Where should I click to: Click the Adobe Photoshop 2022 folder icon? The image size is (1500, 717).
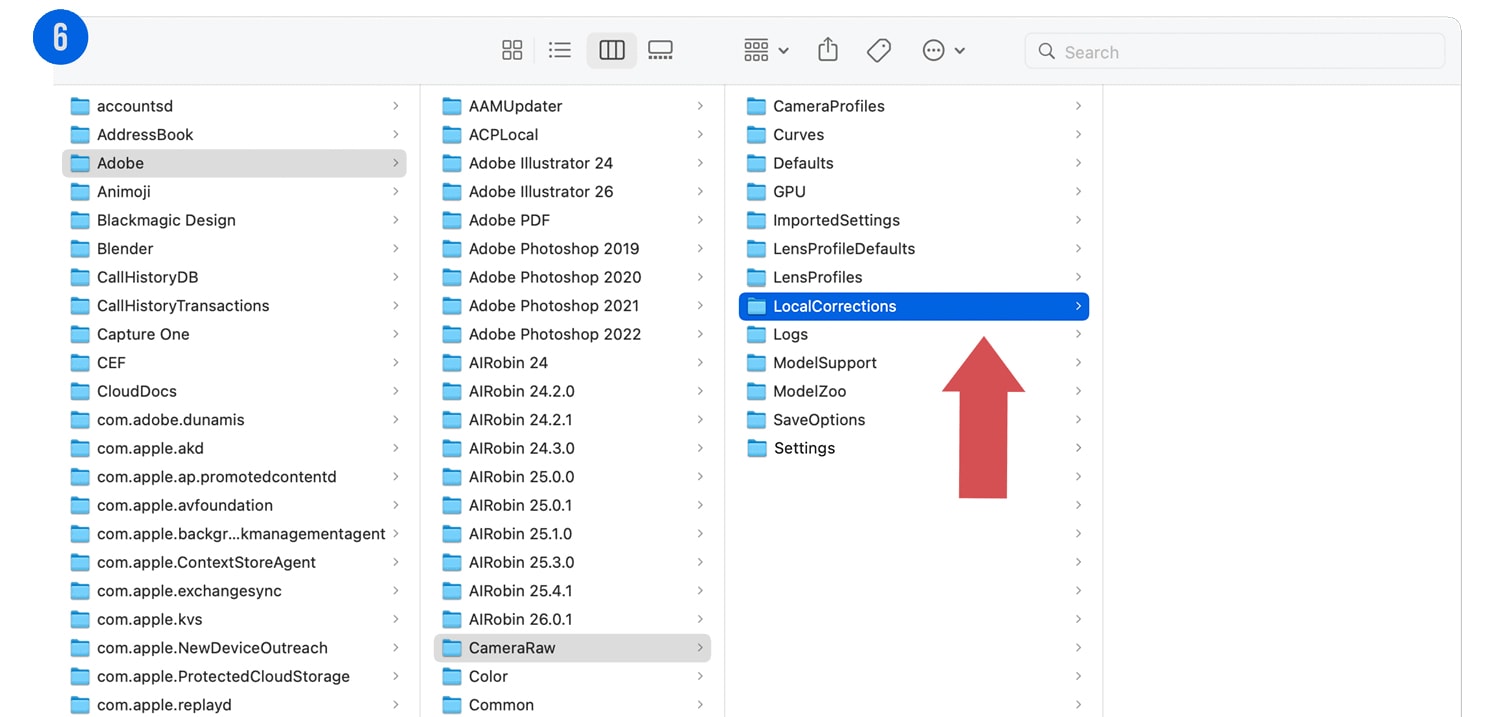click(452, 334)
